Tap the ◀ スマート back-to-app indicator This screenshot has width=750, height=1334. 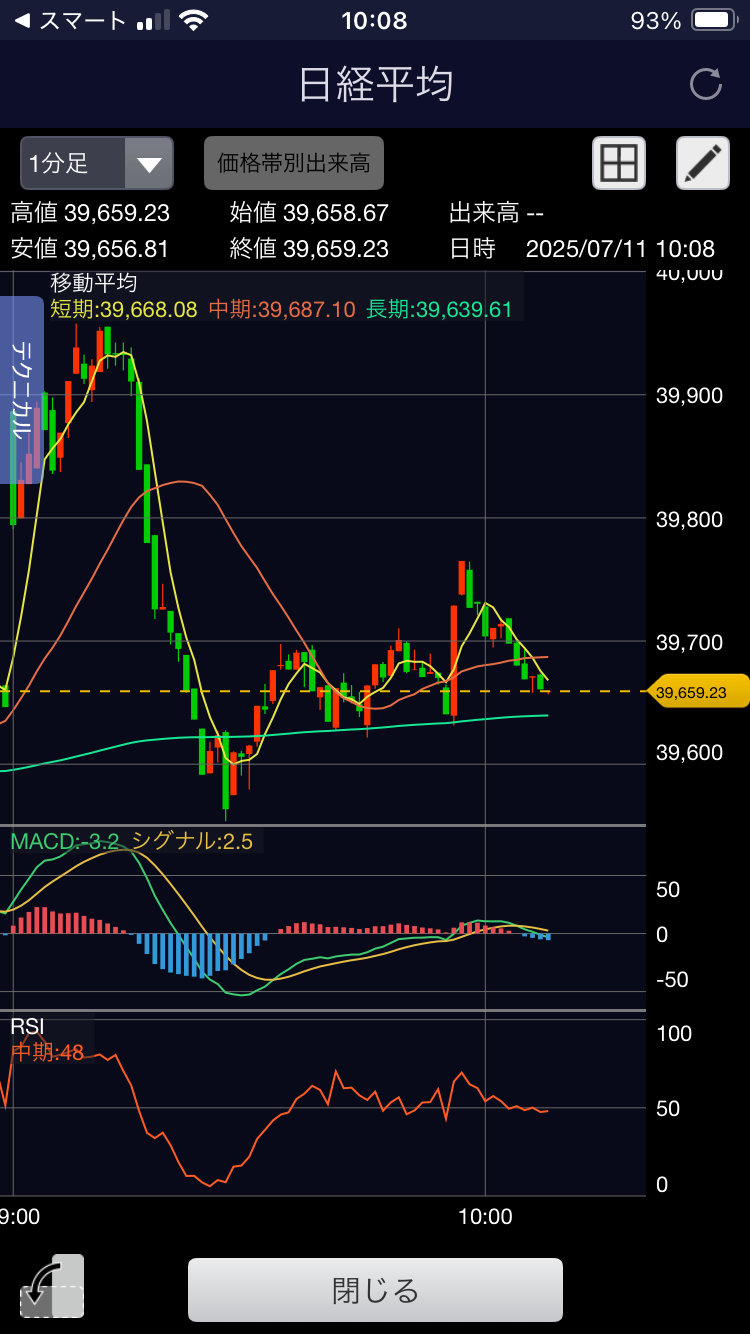tap(70, 20)
